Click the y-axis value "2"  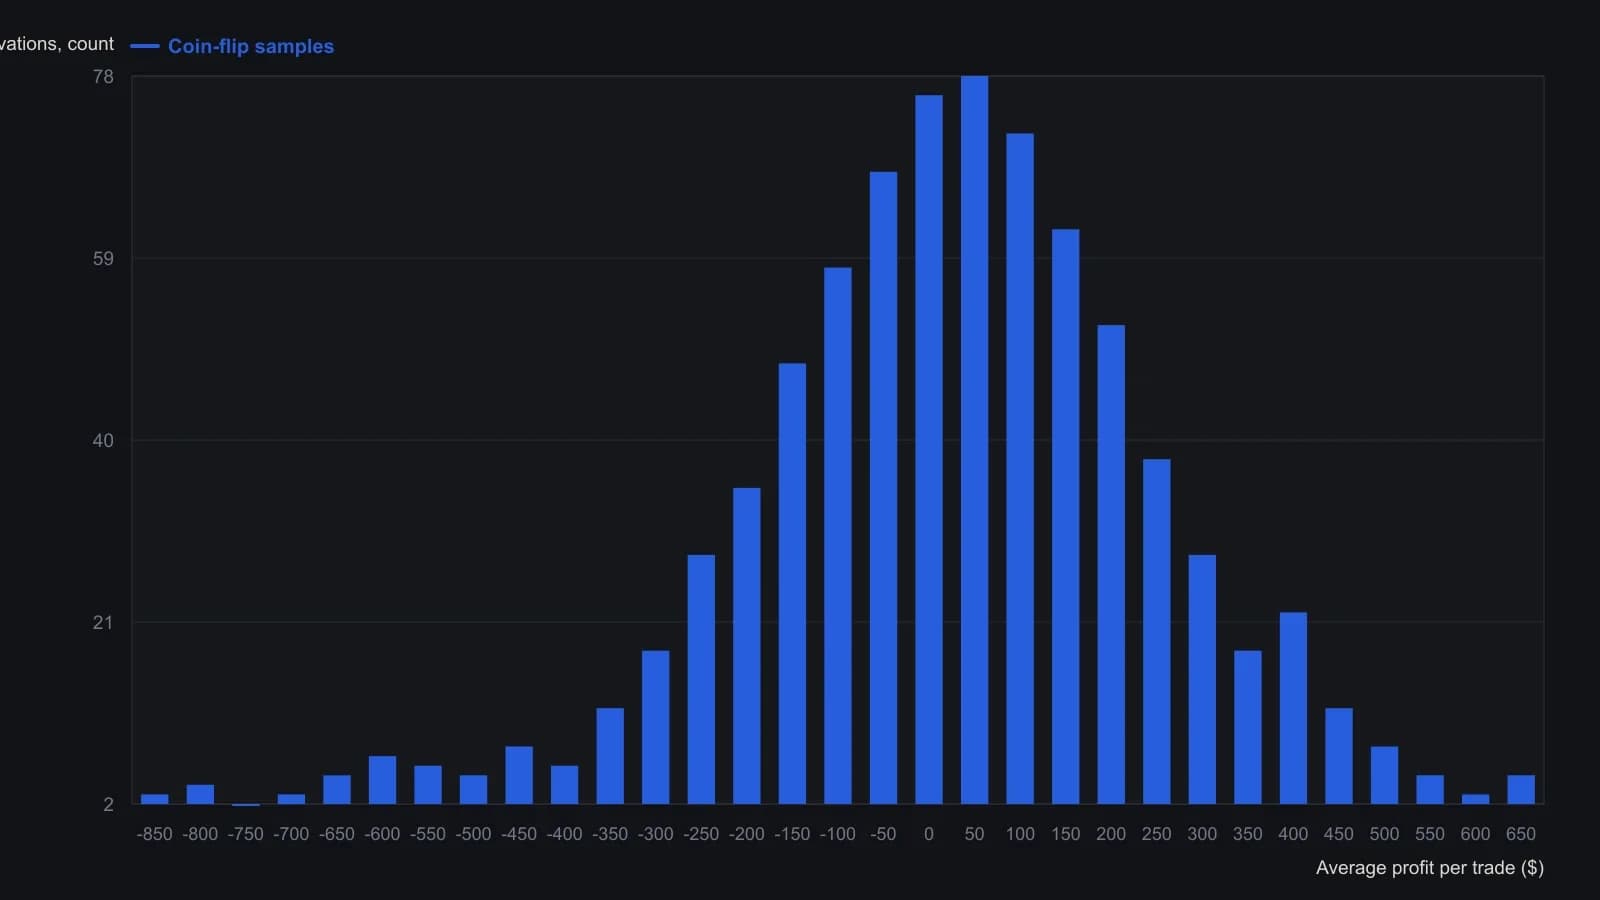109,805
